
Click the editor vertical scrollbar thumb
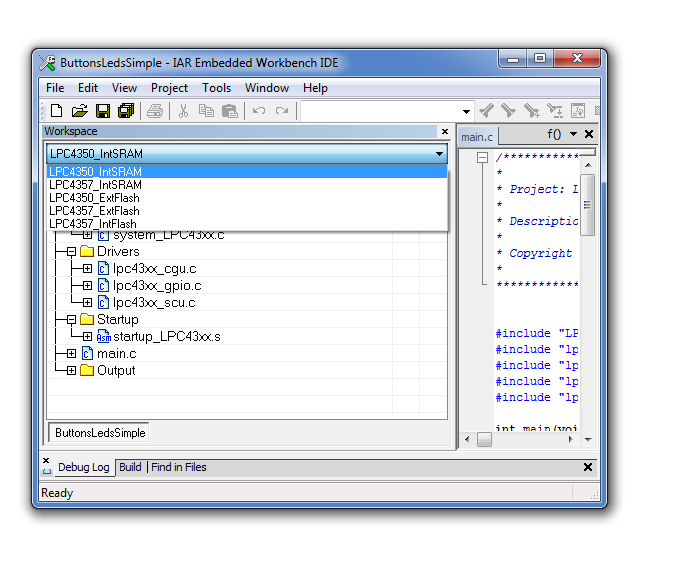[x=587, y=205]
